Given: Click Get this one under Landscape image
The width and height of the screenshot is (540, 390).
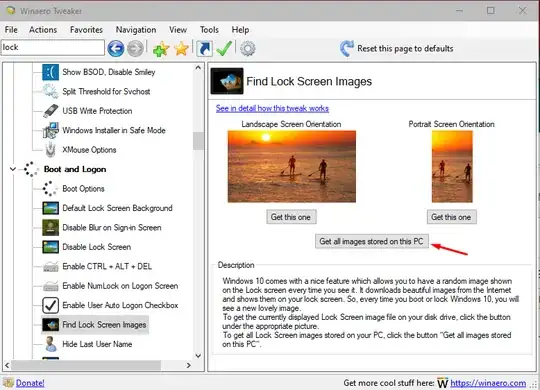Looking at the screenshot, I should tap(291, 217).
